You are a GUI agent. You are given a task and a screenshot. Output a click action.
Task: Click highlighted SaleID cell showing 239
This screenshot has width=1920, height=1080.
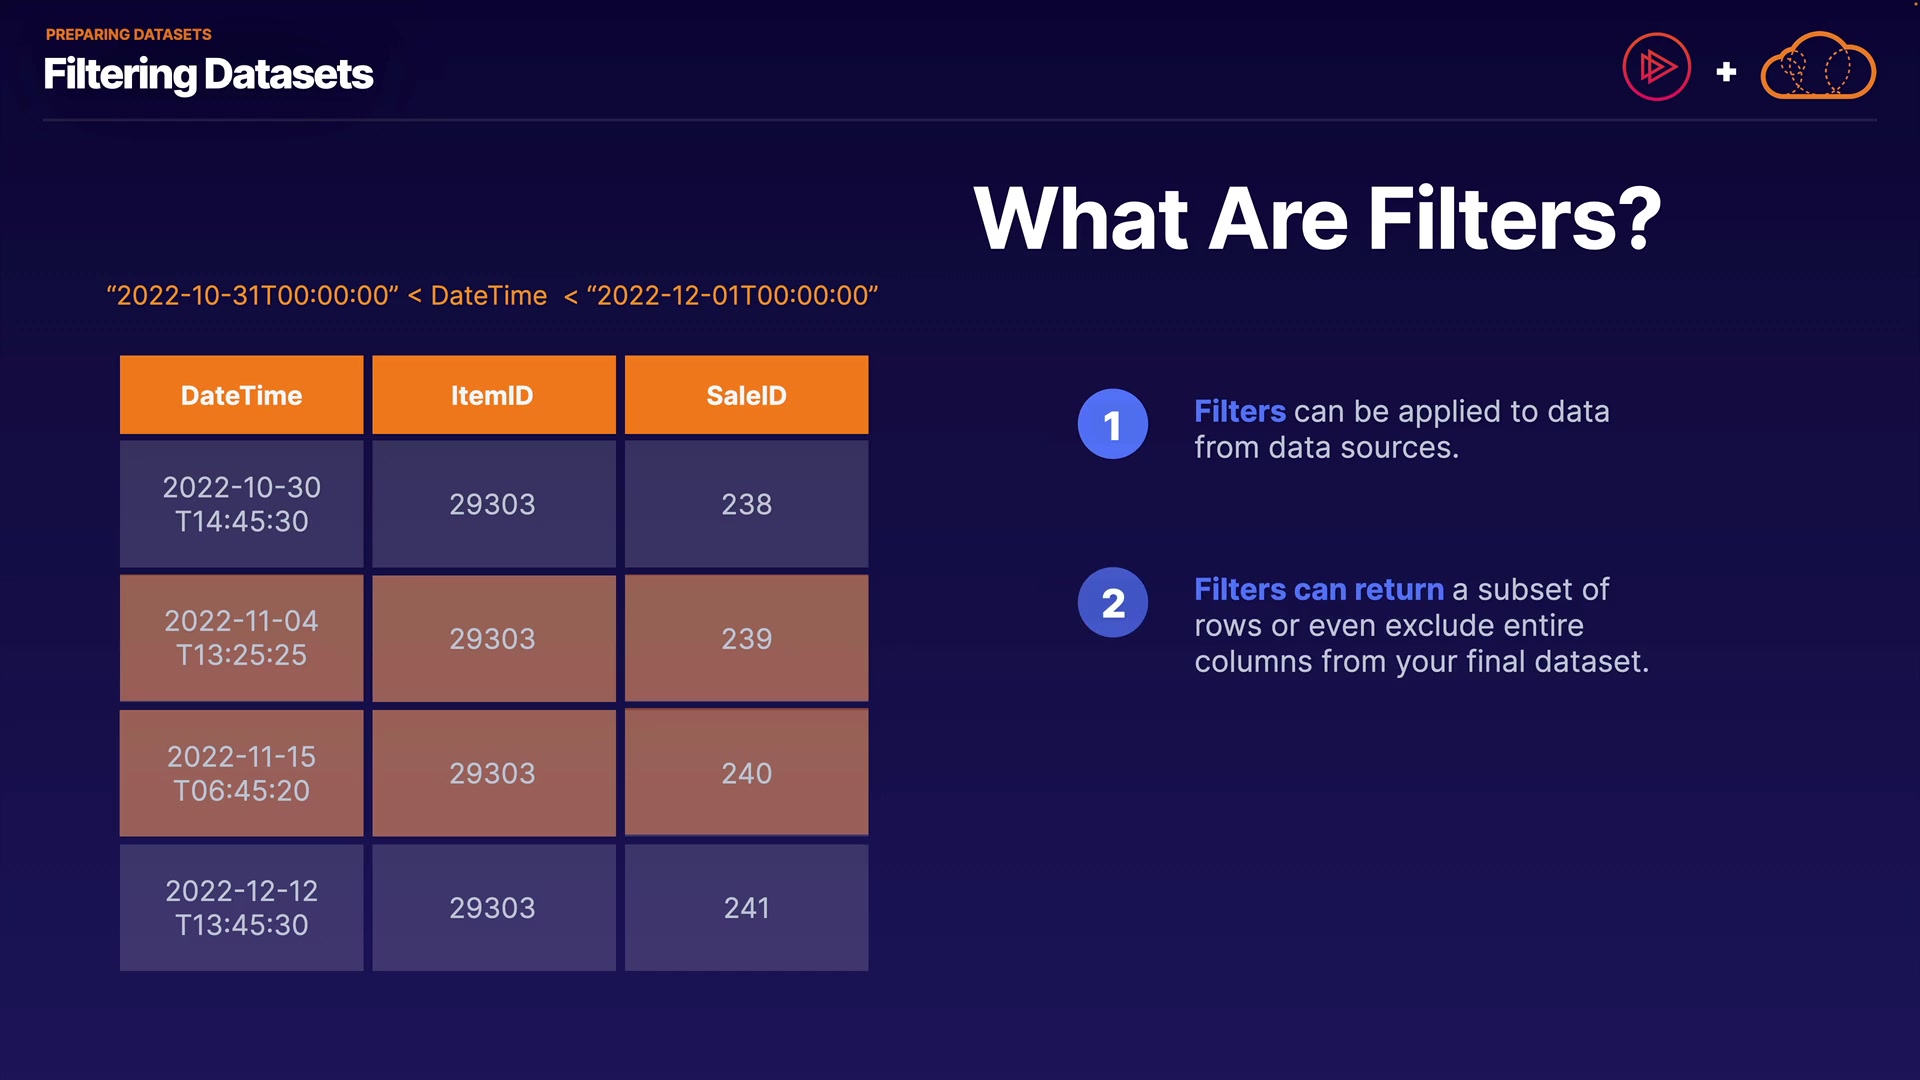tap(746, 638)
